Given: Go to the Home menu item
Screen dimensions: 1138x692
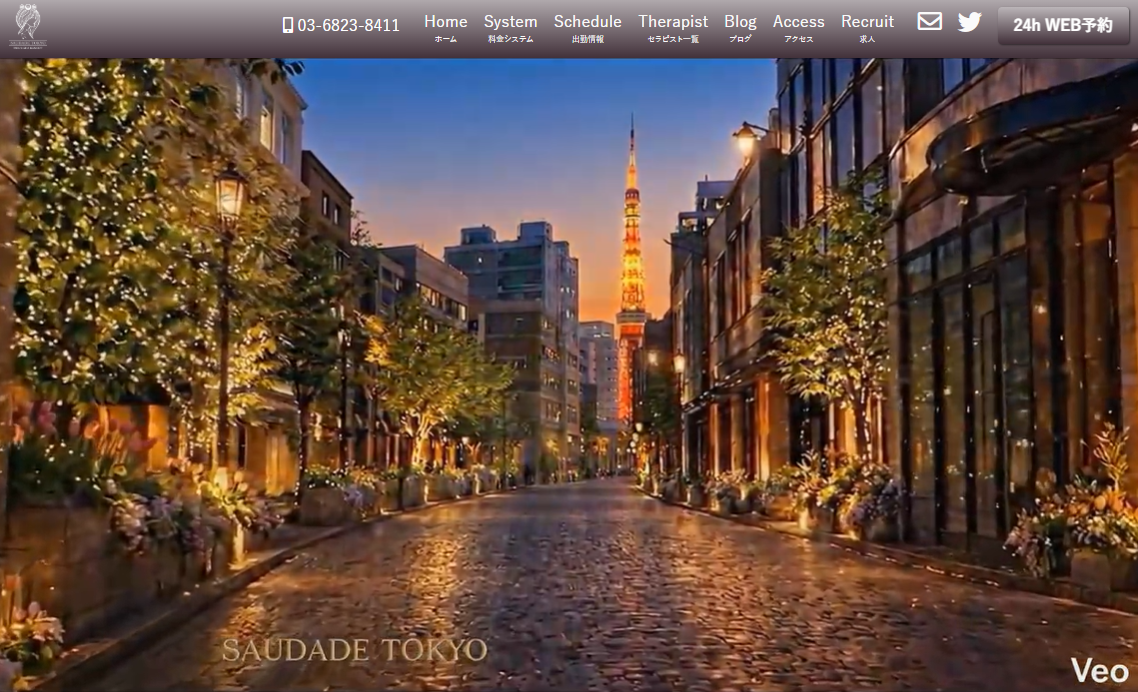Looking at the screenshot, I should click(446, 28).
